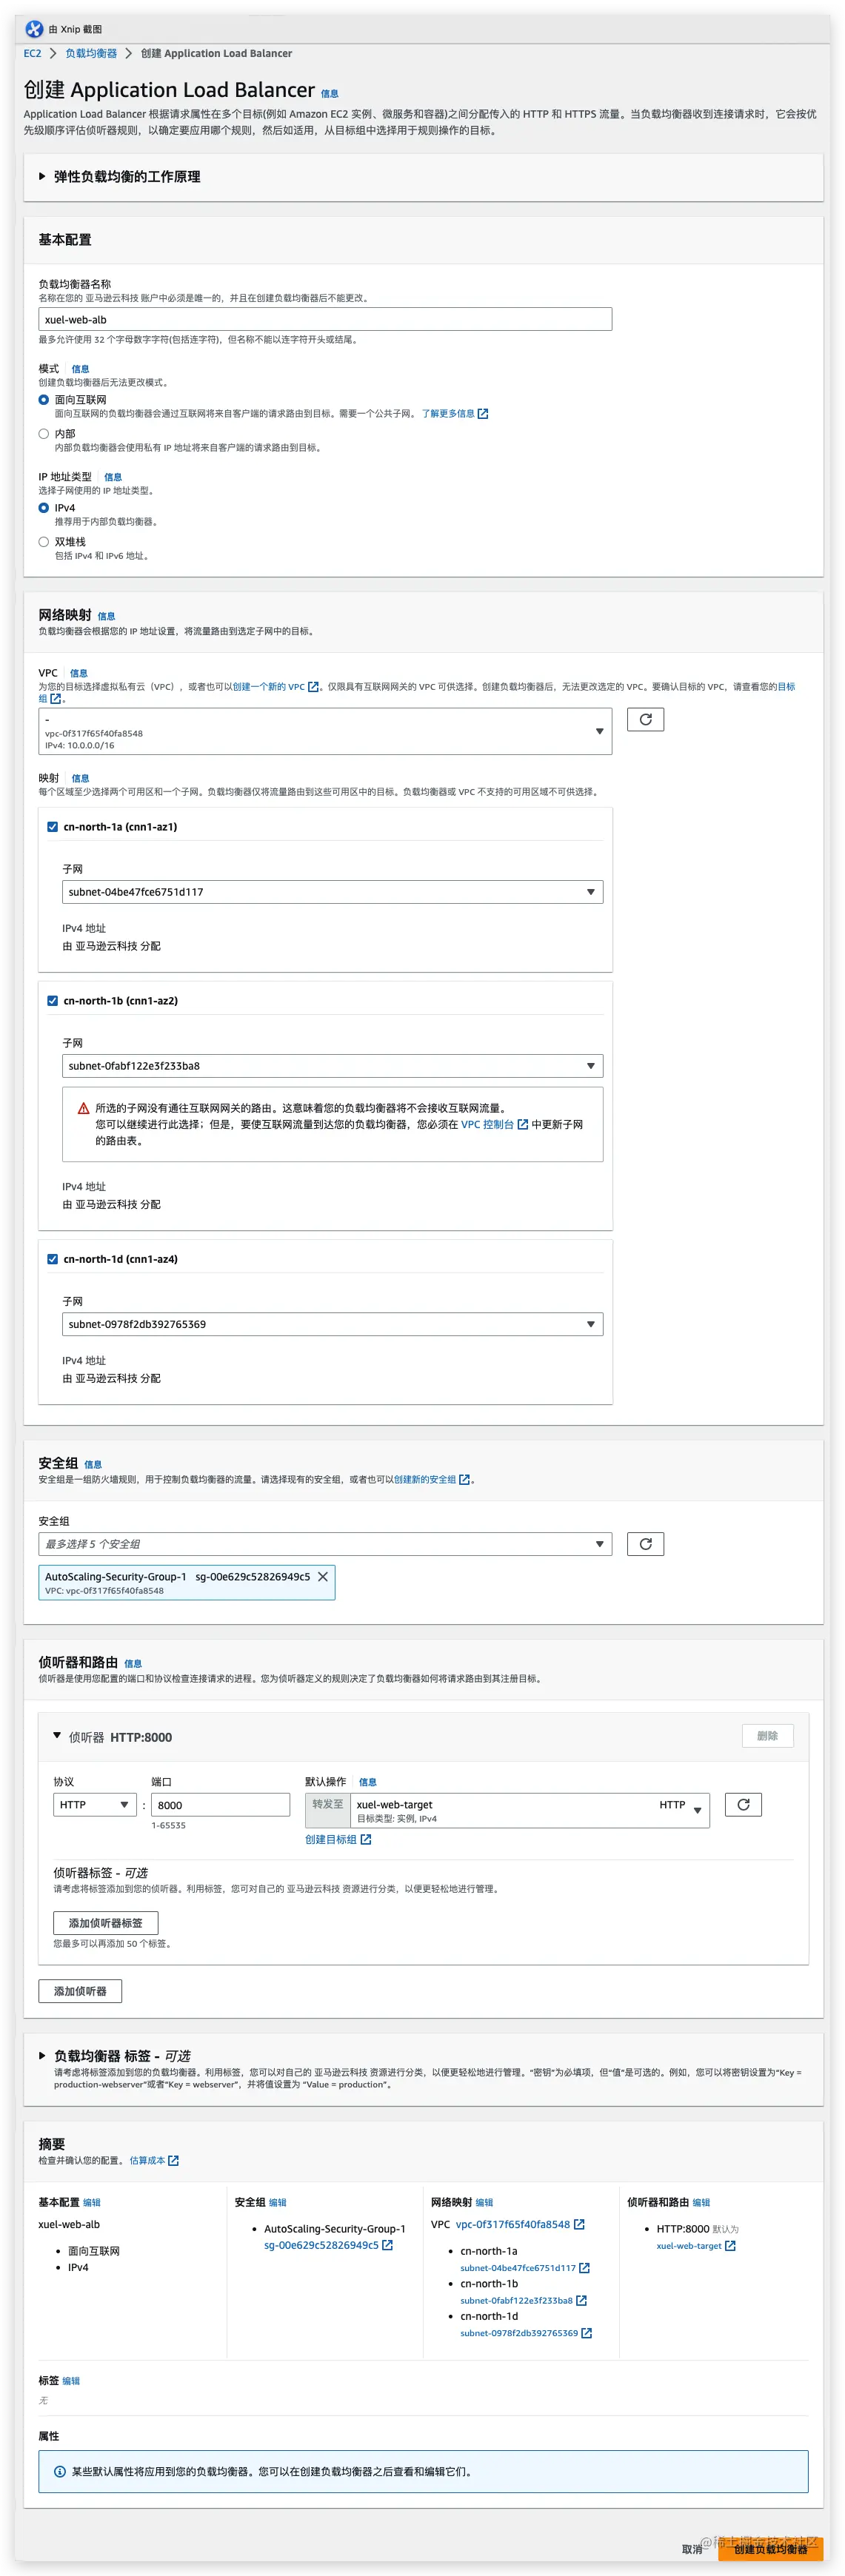
Task: Open subnet-04be47fce6751d117 summary link
Action: [517, 2268]
